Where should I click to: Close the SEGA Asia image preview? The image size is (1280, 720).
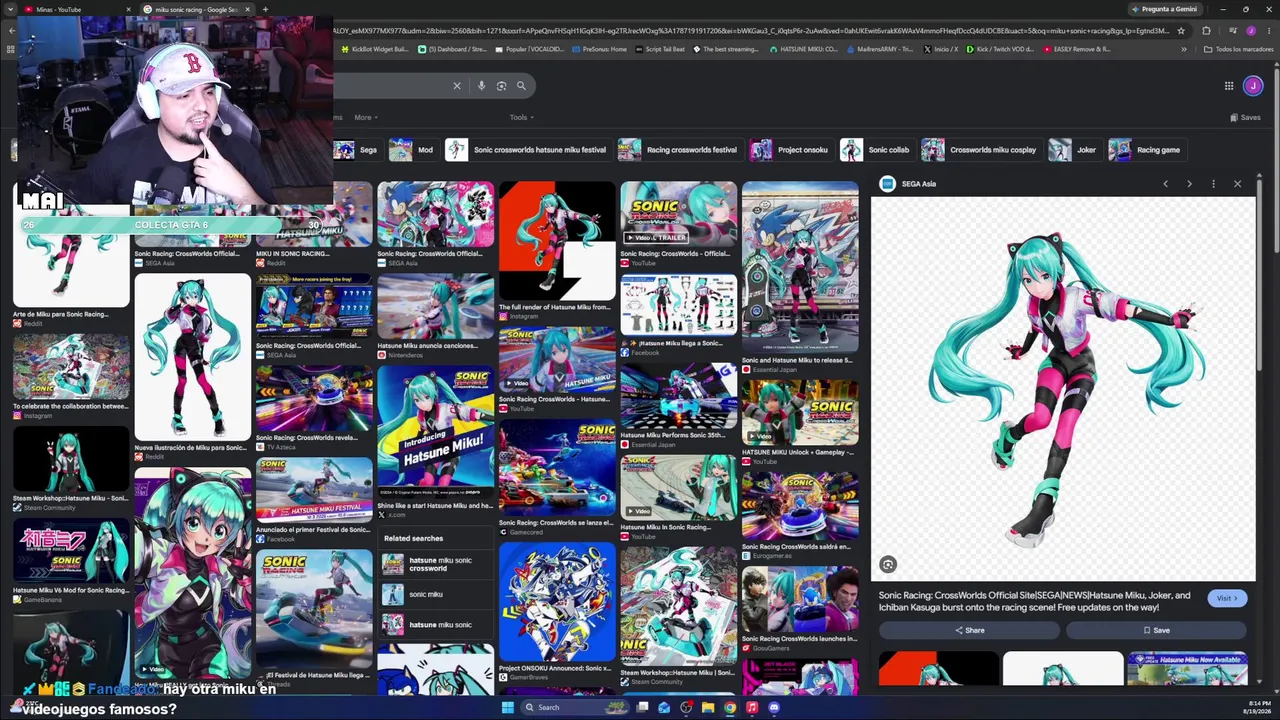pyautogui.click(x=1237, y=184)
